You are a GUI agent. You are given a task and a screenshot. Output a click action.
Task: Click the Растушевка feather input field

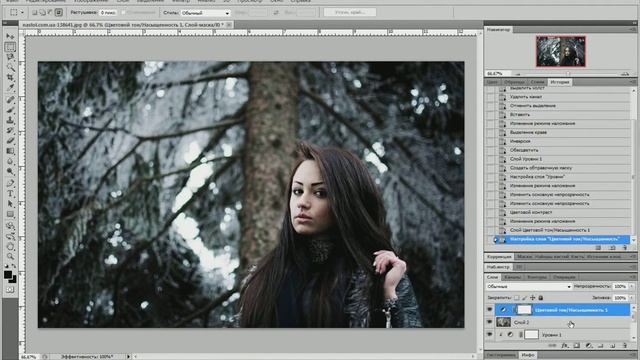(108, 13)
